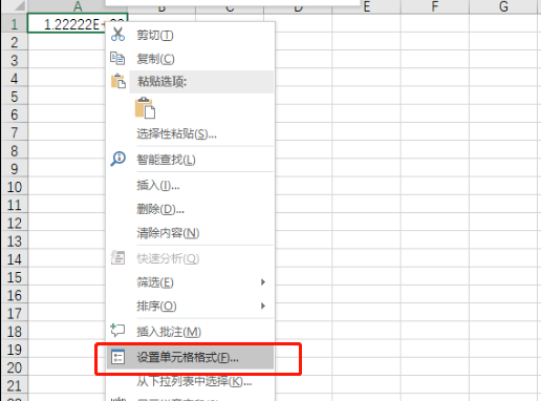The height and width of the screenshot is (403, 542).
Task: Click the Format Cells list icon
Action: tap(118, 357)
